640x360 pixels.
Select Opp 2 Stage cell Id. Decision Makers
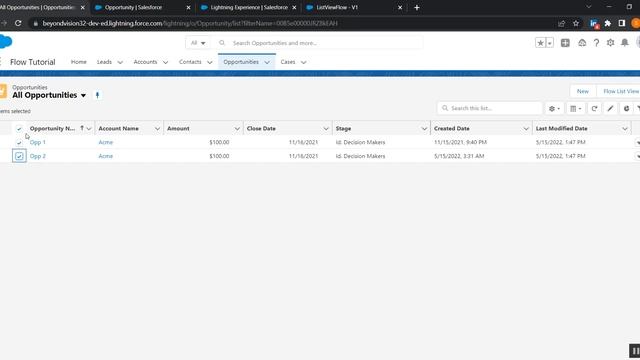pos(360,156)
